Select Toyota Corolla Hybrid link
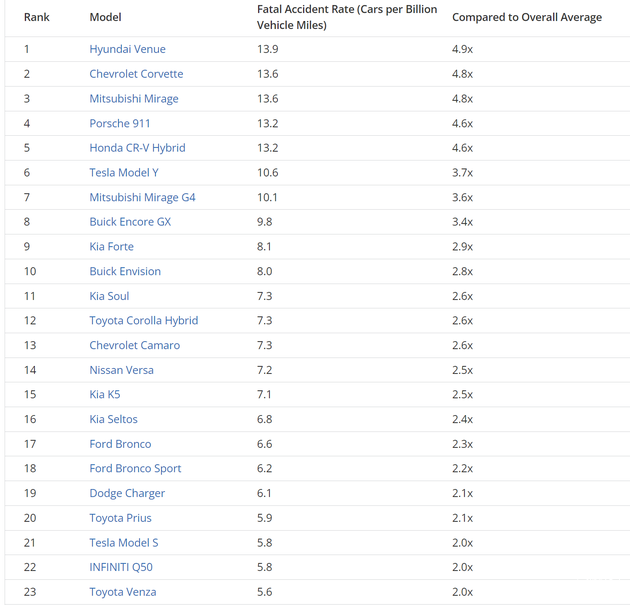The width and height of the screenshot is (630, 605). [x=143, y=320]
